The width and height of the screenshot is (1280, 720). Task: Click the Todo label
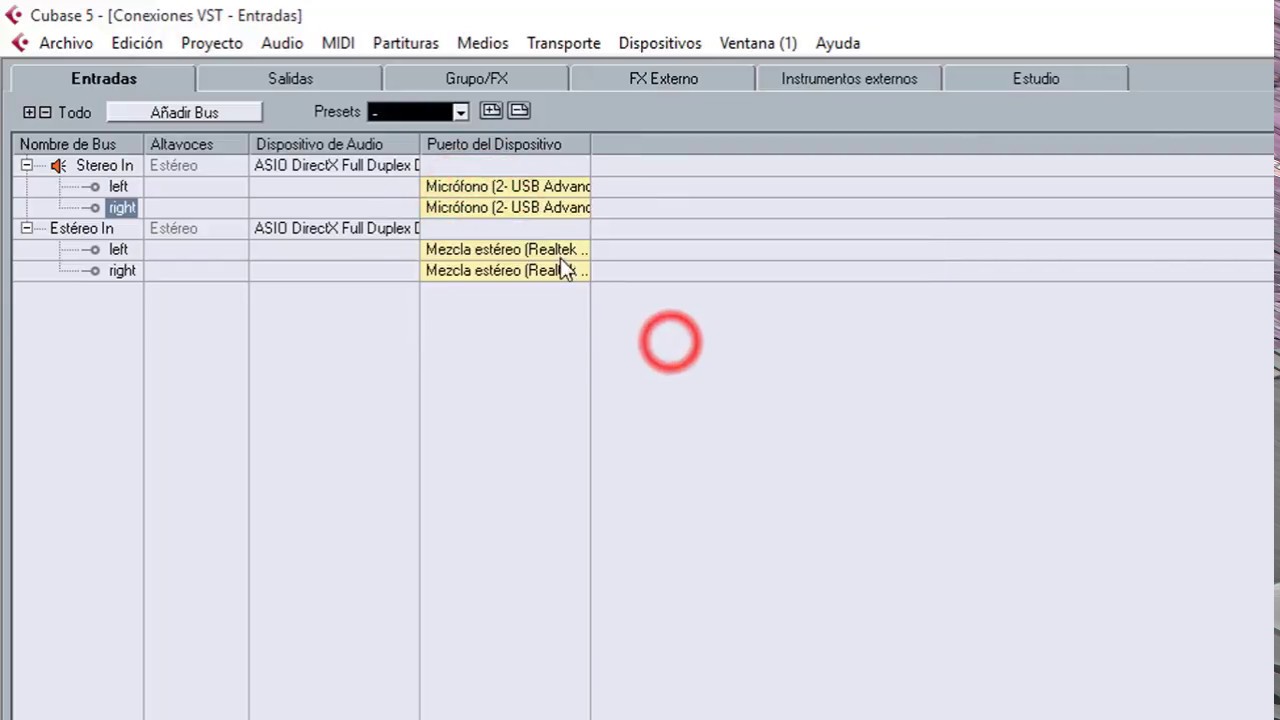point(74,113)
